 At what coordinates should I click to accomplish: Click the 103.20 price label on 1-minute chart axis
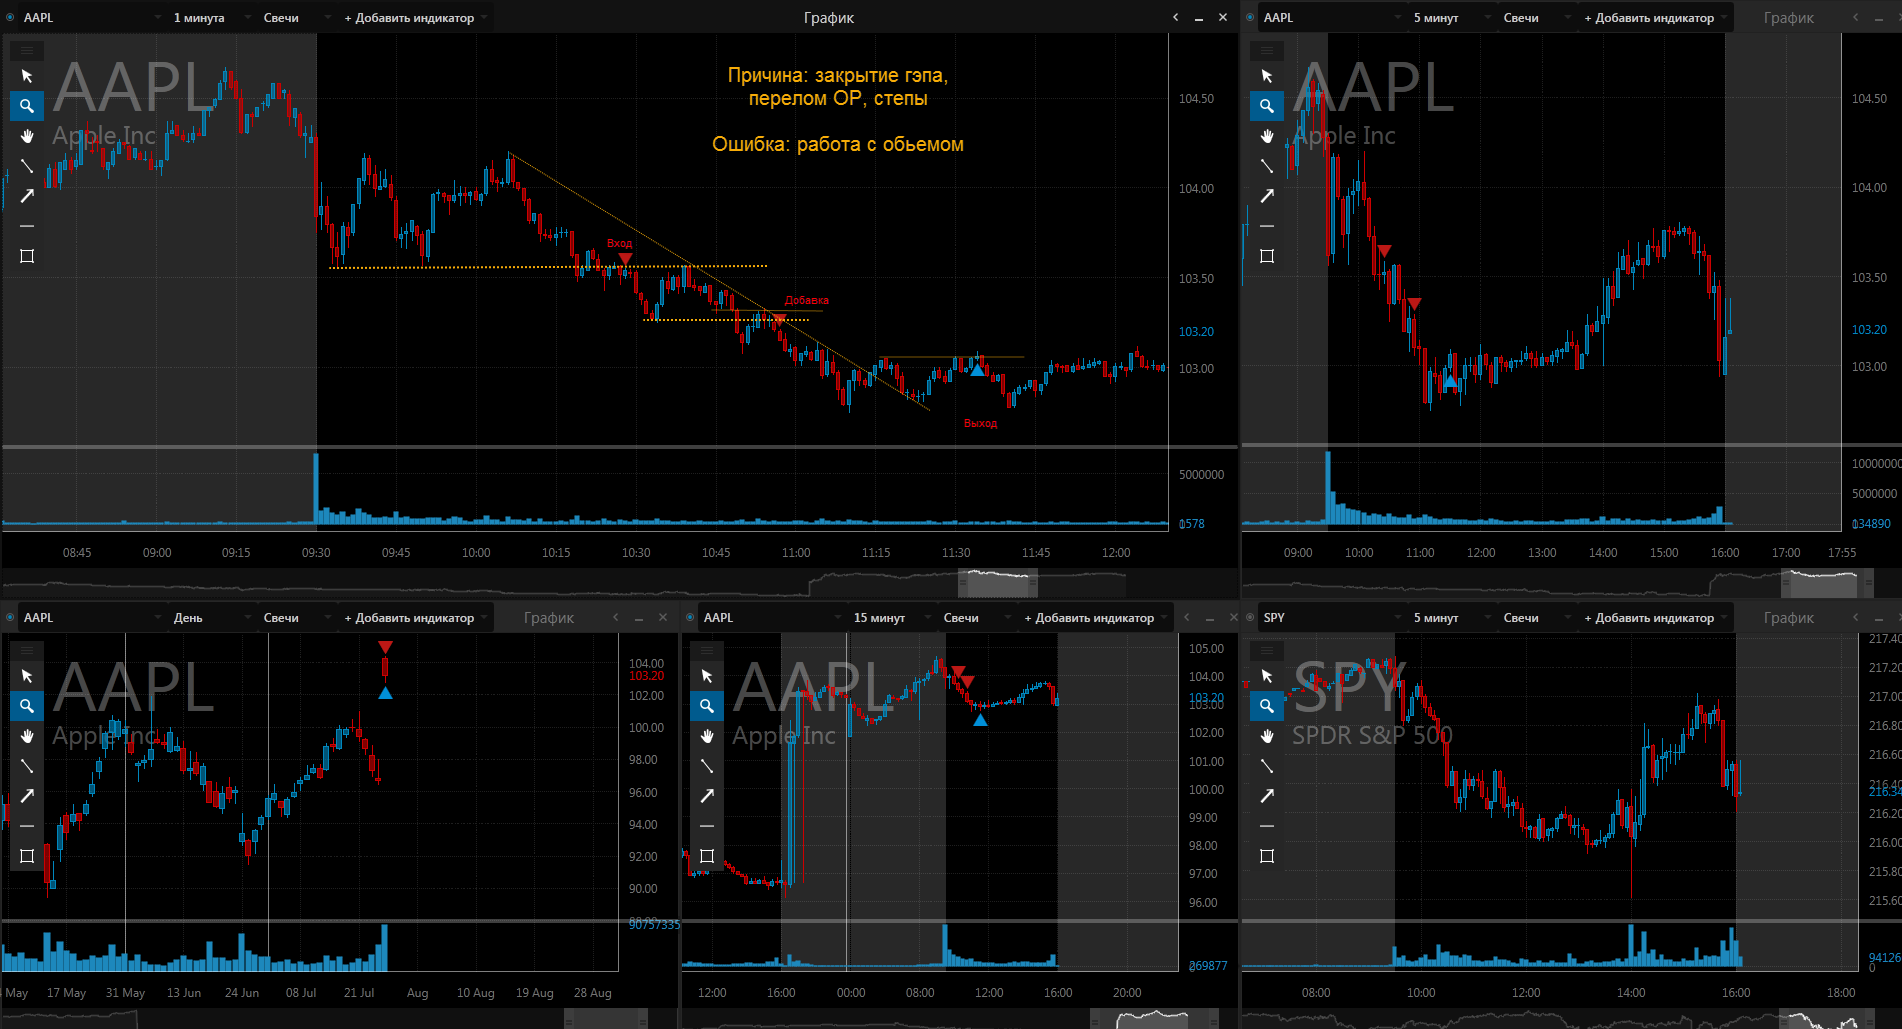pyautogui.click(x=1196, y=332)
